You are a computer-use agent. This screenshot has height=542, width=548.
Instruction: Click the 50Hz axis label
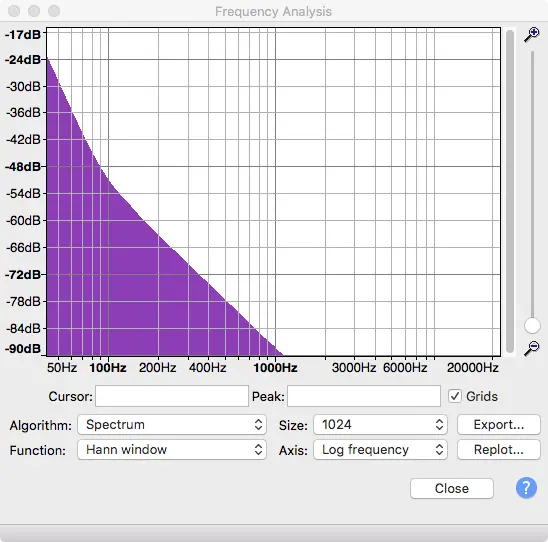(62, 368)
